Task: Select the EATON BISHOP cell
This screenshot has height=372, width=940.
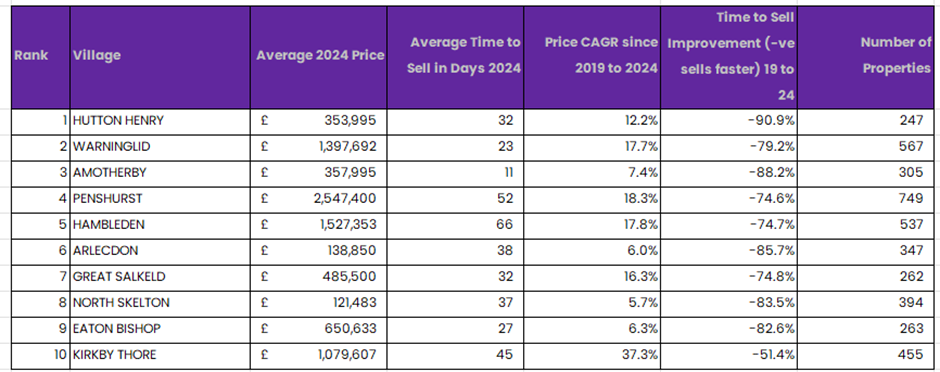Action: pyautogui.click(x=160, y=330)
